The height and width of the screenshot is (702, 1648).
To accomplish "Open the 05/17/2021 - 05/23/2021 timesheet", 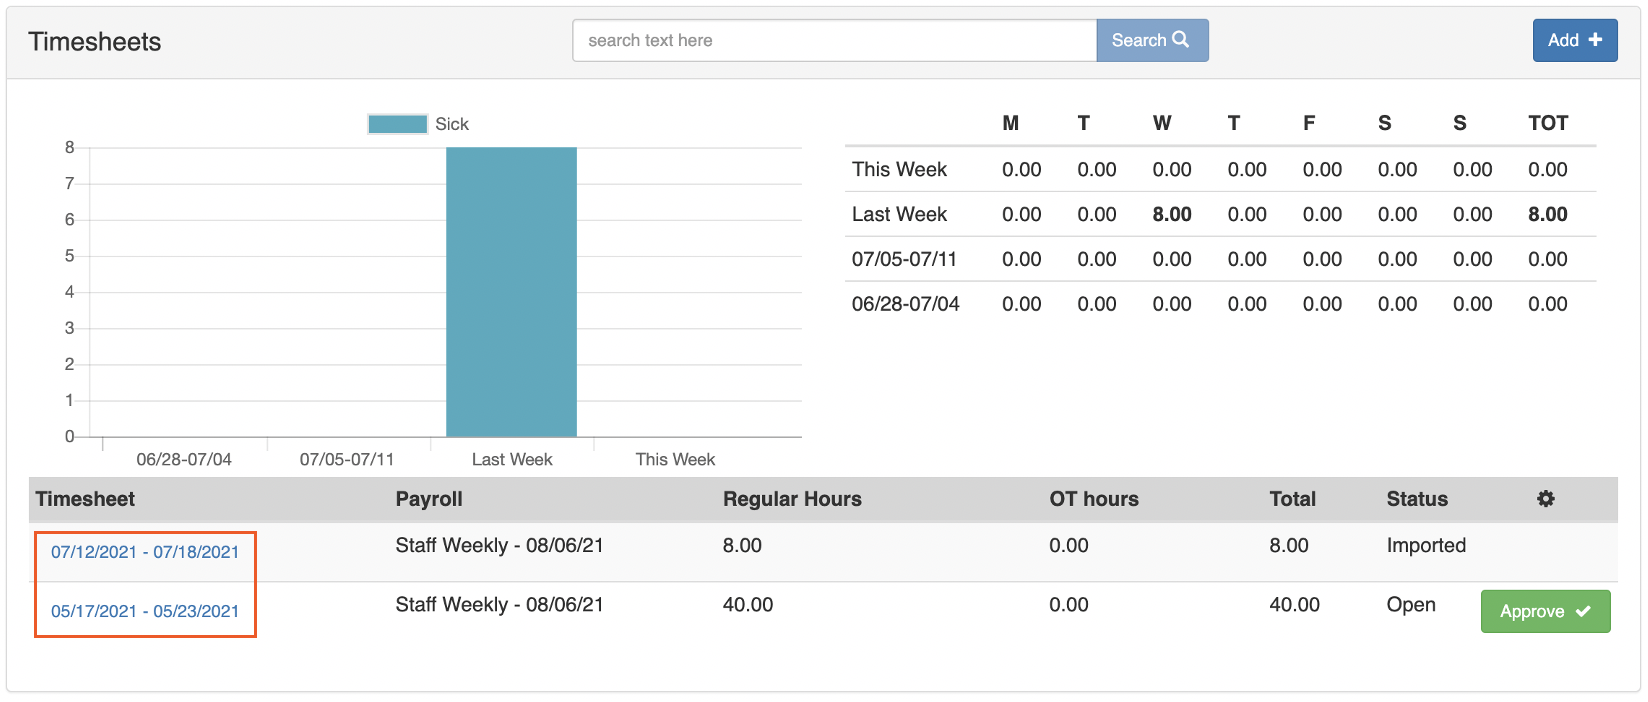I will click(145, 611).
